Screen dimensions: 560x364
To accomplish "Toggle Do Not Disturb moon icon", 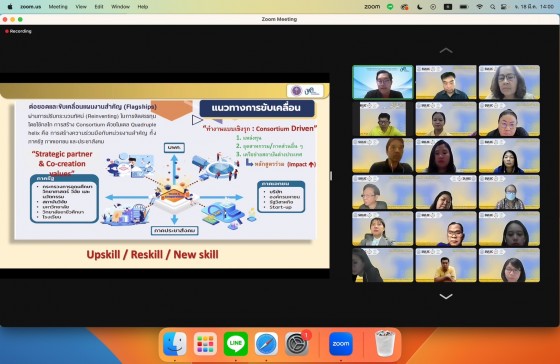I will (x=419, y=6).
